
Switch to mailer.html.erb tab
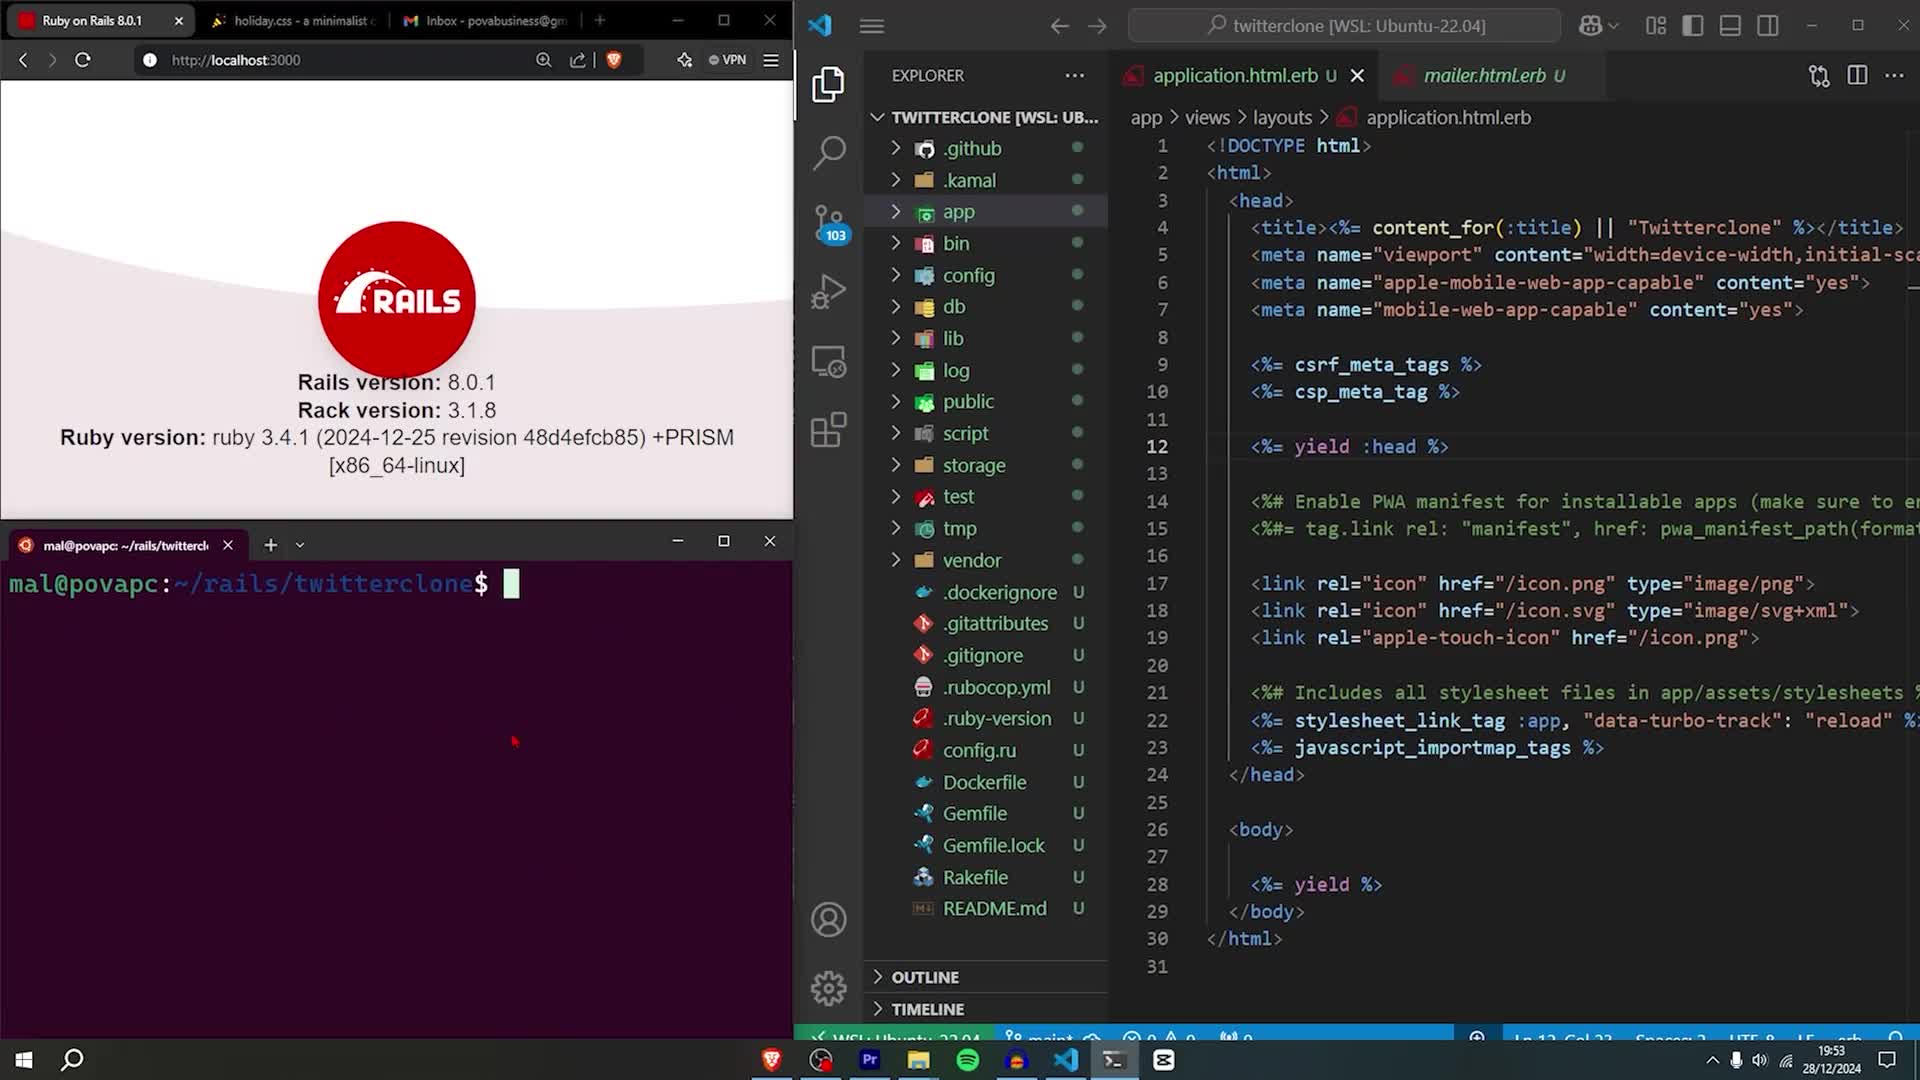point(1483,76)
